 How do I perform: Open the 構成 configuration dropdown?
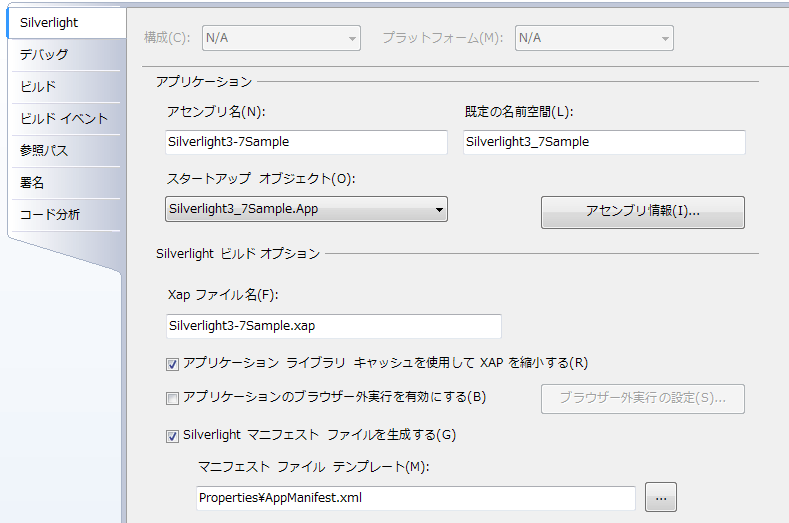tap(281, 38)
